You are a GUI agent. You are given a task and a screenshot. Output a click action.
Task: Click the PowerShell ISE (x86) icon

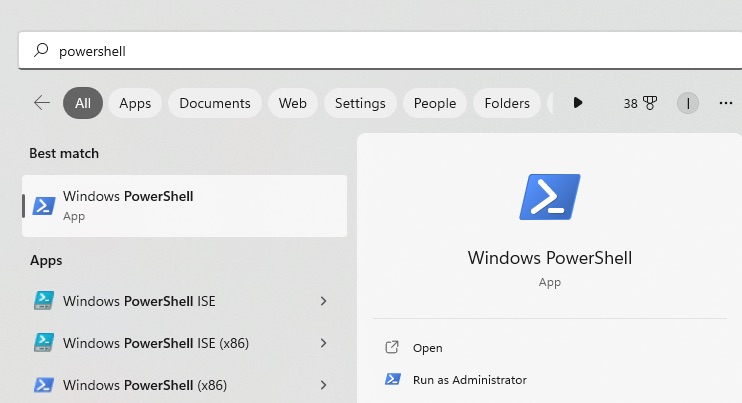pyautogui.click(x=44, y=342)
